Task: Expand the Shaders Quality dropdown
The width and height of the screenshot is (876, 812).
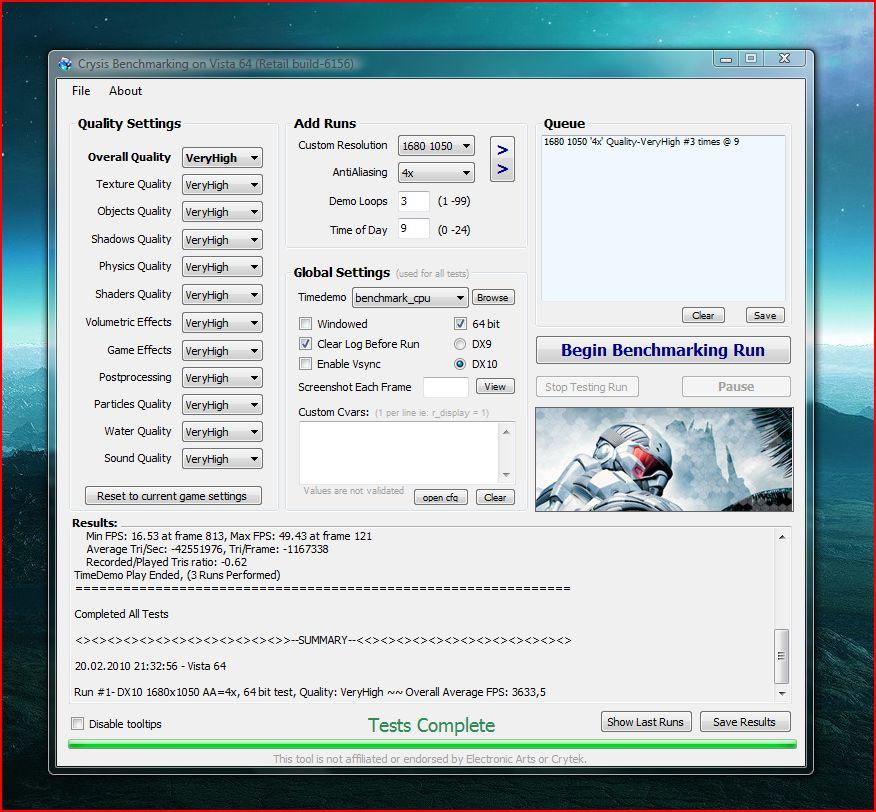Action: point(222,295)
